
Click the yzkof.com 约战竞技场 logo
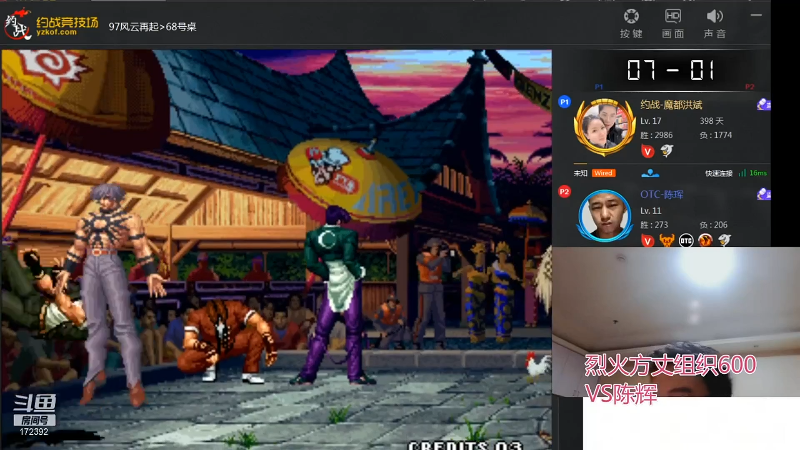51,23
